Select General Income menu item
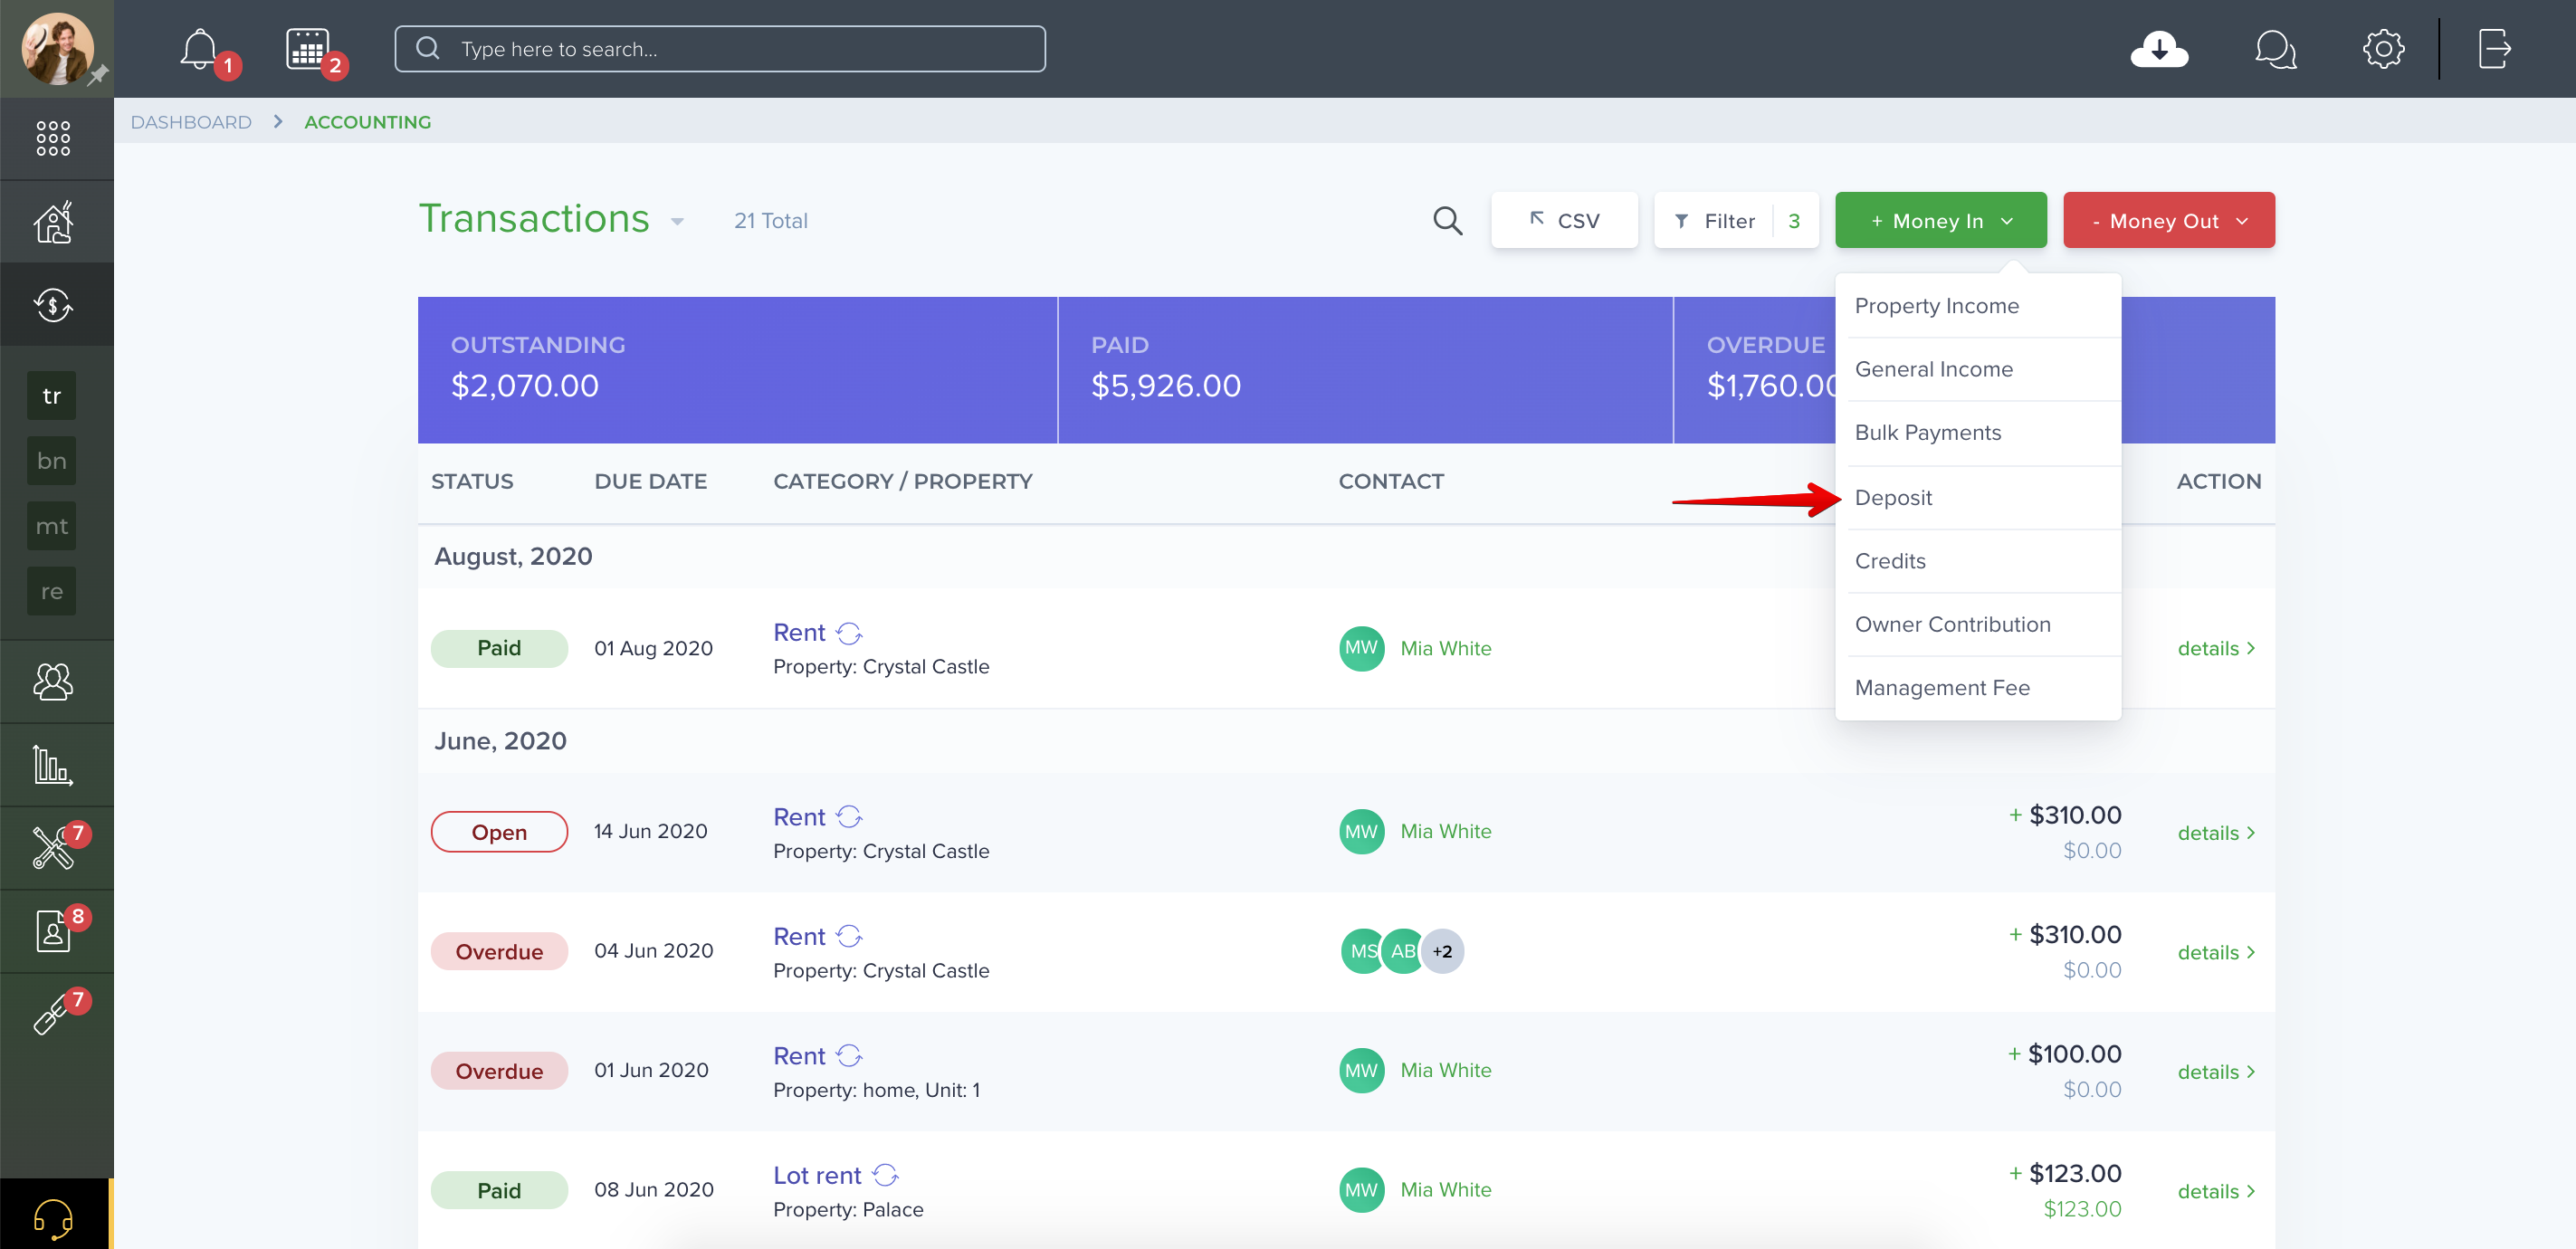Viewport: 2576px width, 1249px height. click(1977, 369)
